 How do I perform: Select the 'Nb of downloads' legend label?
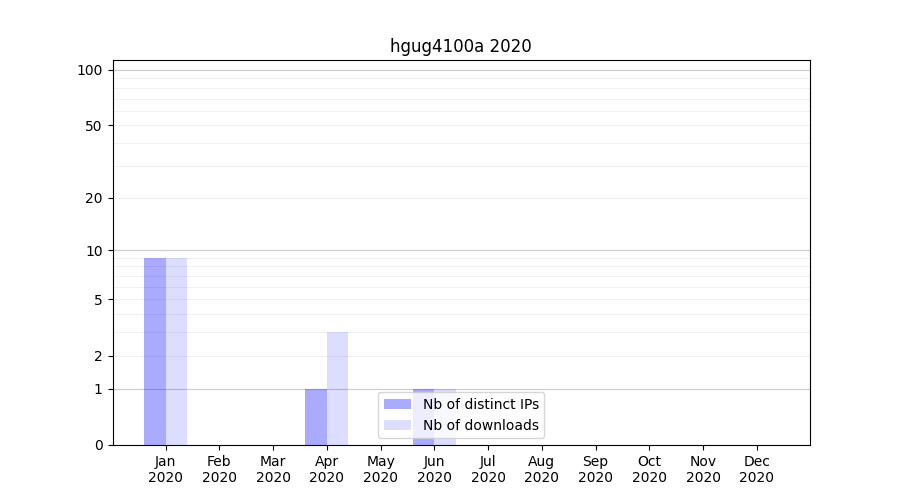(480, 425)
